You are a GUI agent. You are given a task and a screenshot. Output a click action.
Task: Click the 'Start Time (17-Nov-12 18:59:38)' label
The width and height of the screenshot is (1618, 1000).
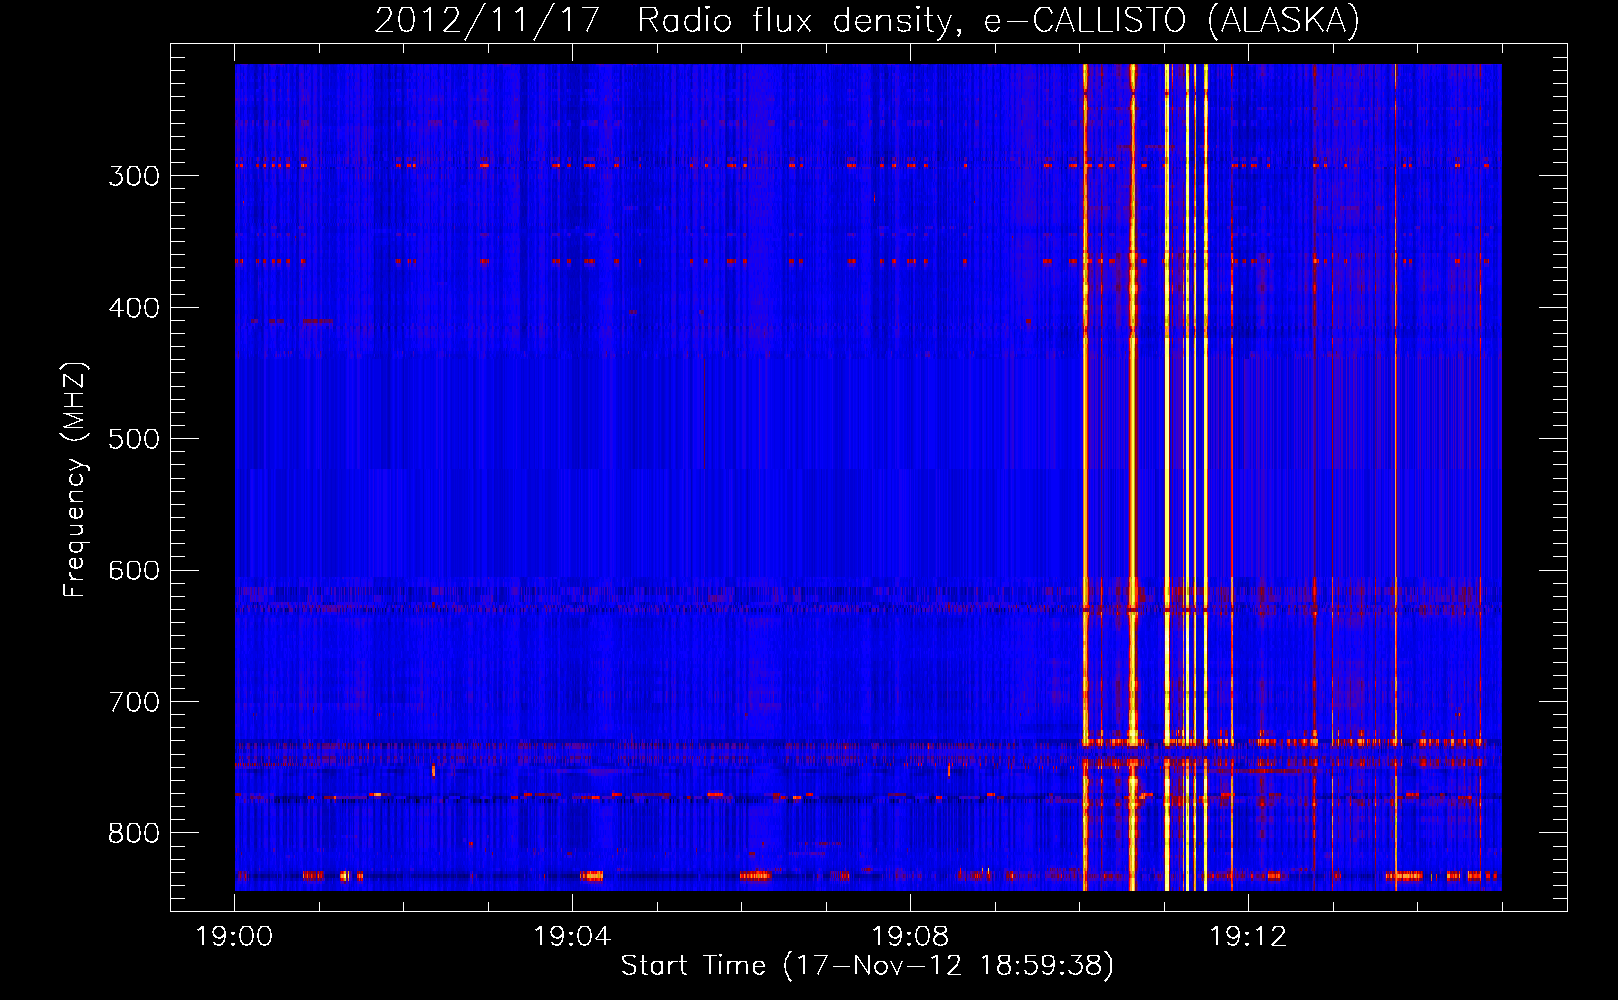[x=867, y=966]
